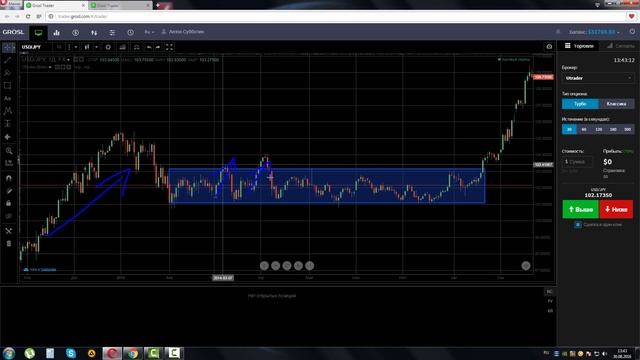This screenshot has width=640, height=360.
Task: Toggle the magnet snap mode
Action: (9, 178)
